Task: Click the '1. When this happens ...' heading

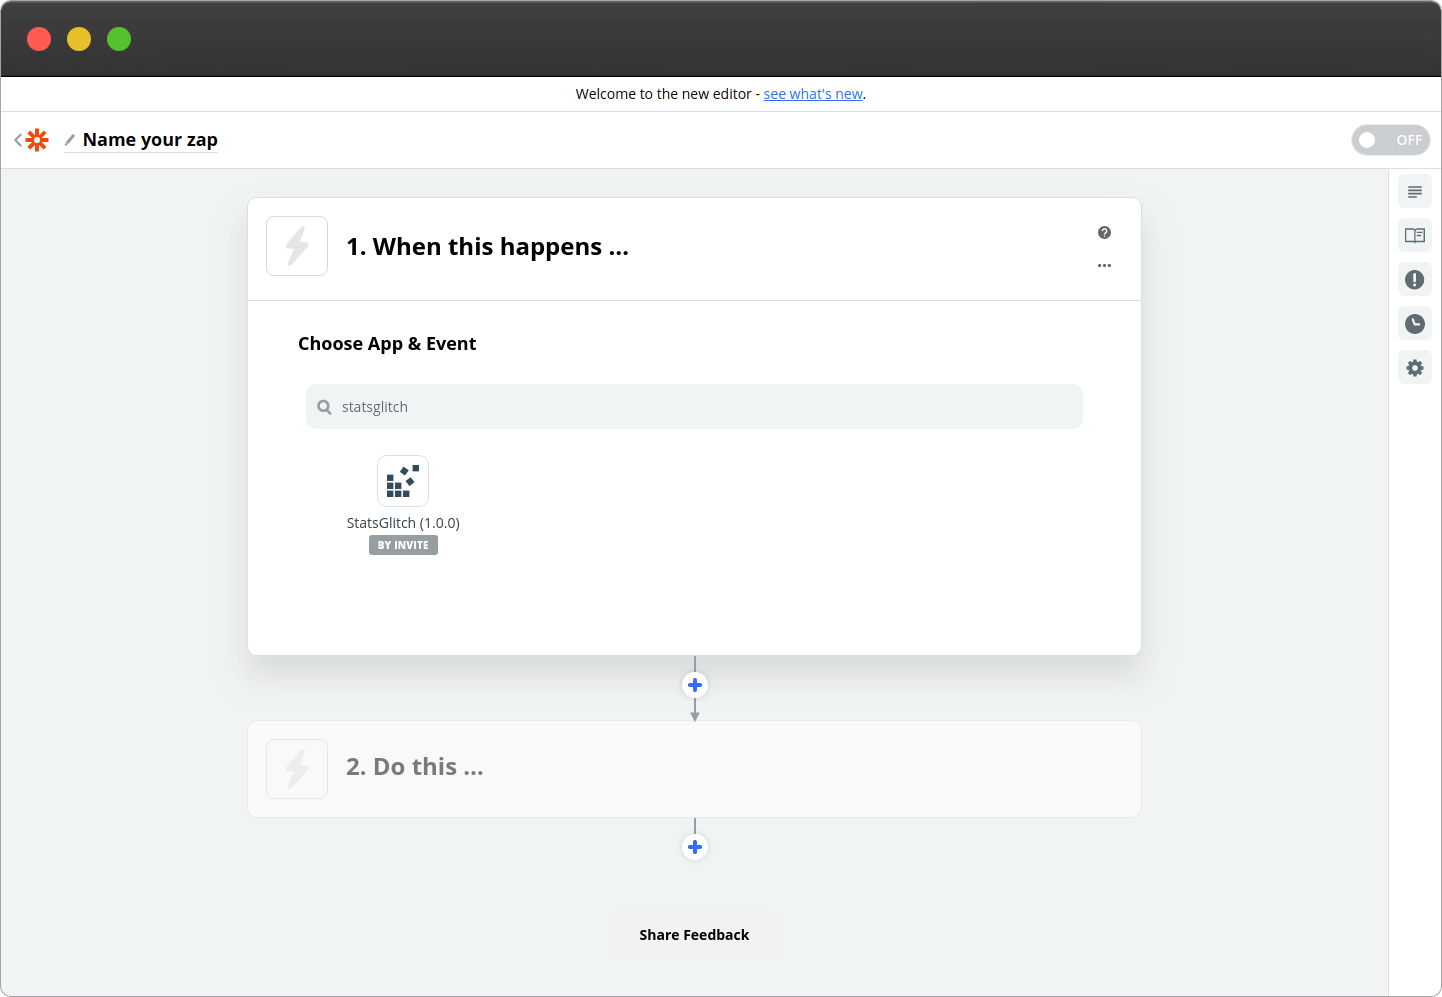Action: click(487, 247)
